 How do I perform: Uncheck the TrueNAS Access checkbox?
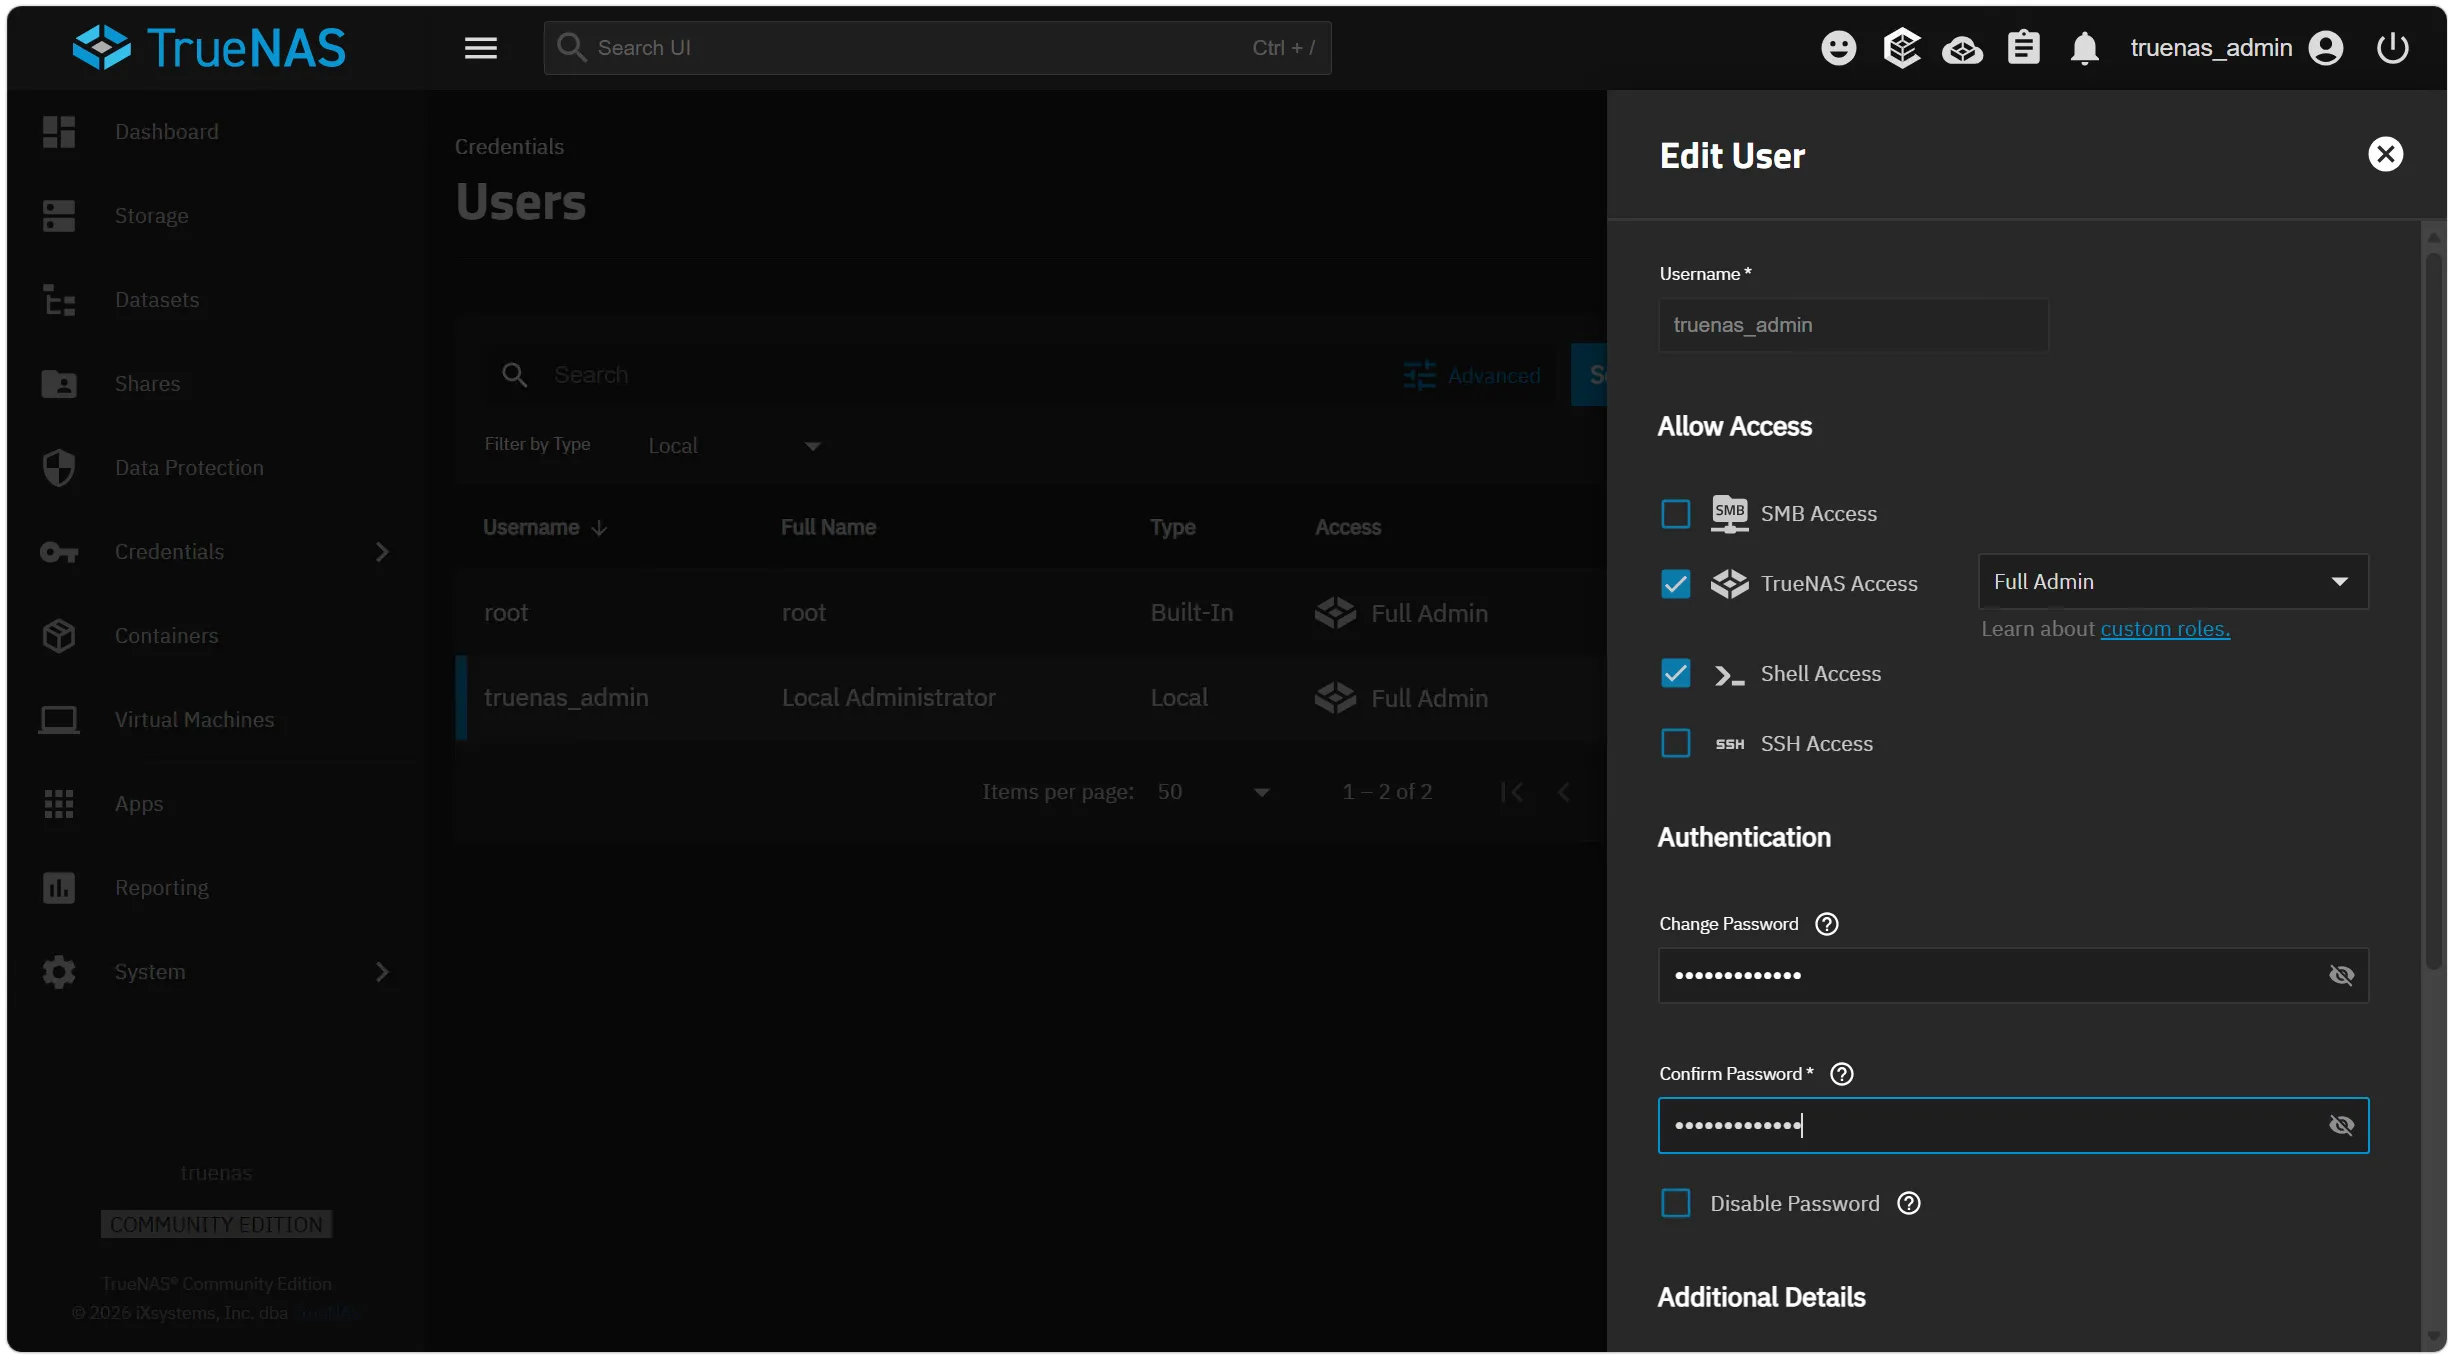[1676, 584]
